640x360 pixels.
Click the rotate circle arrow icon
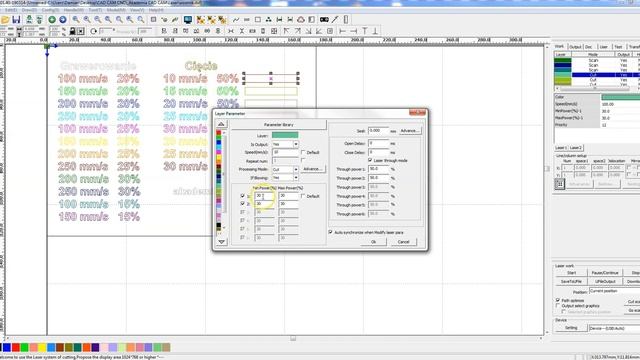click(x=93, y=31)
